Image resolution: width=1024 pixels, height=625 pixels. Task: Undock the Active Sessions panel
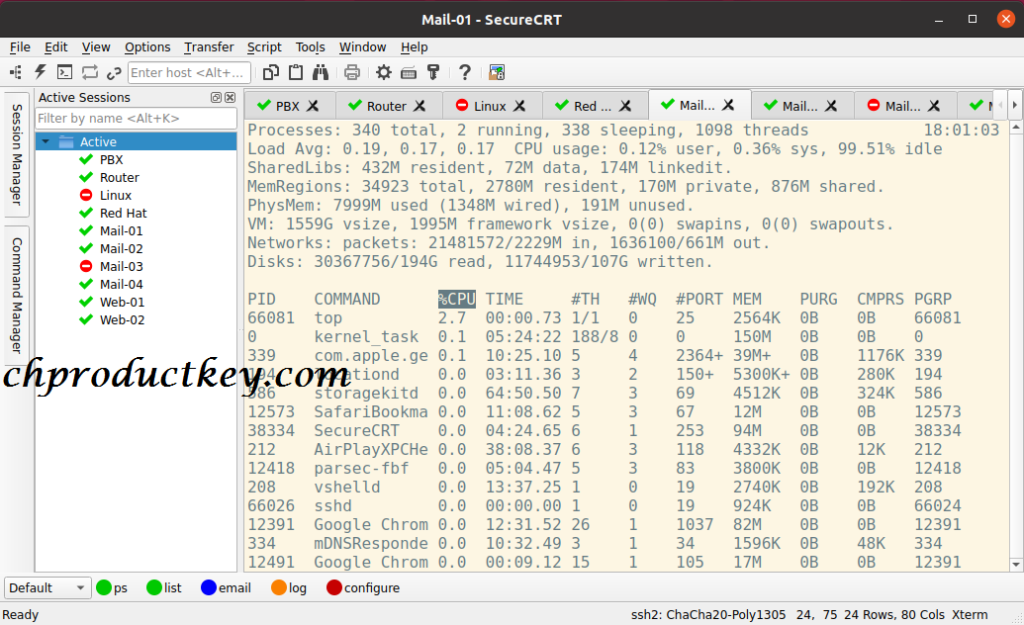[216, 97]
